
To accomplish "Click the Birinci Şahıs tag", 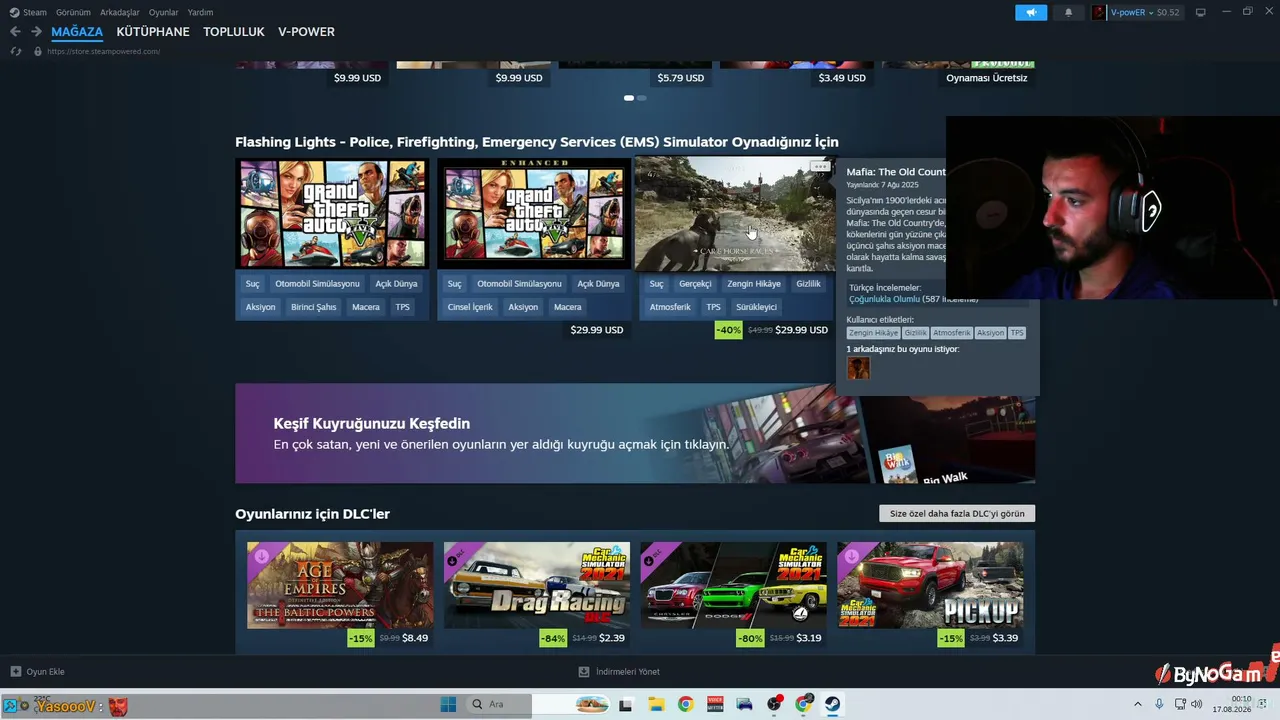I will 313,307.
